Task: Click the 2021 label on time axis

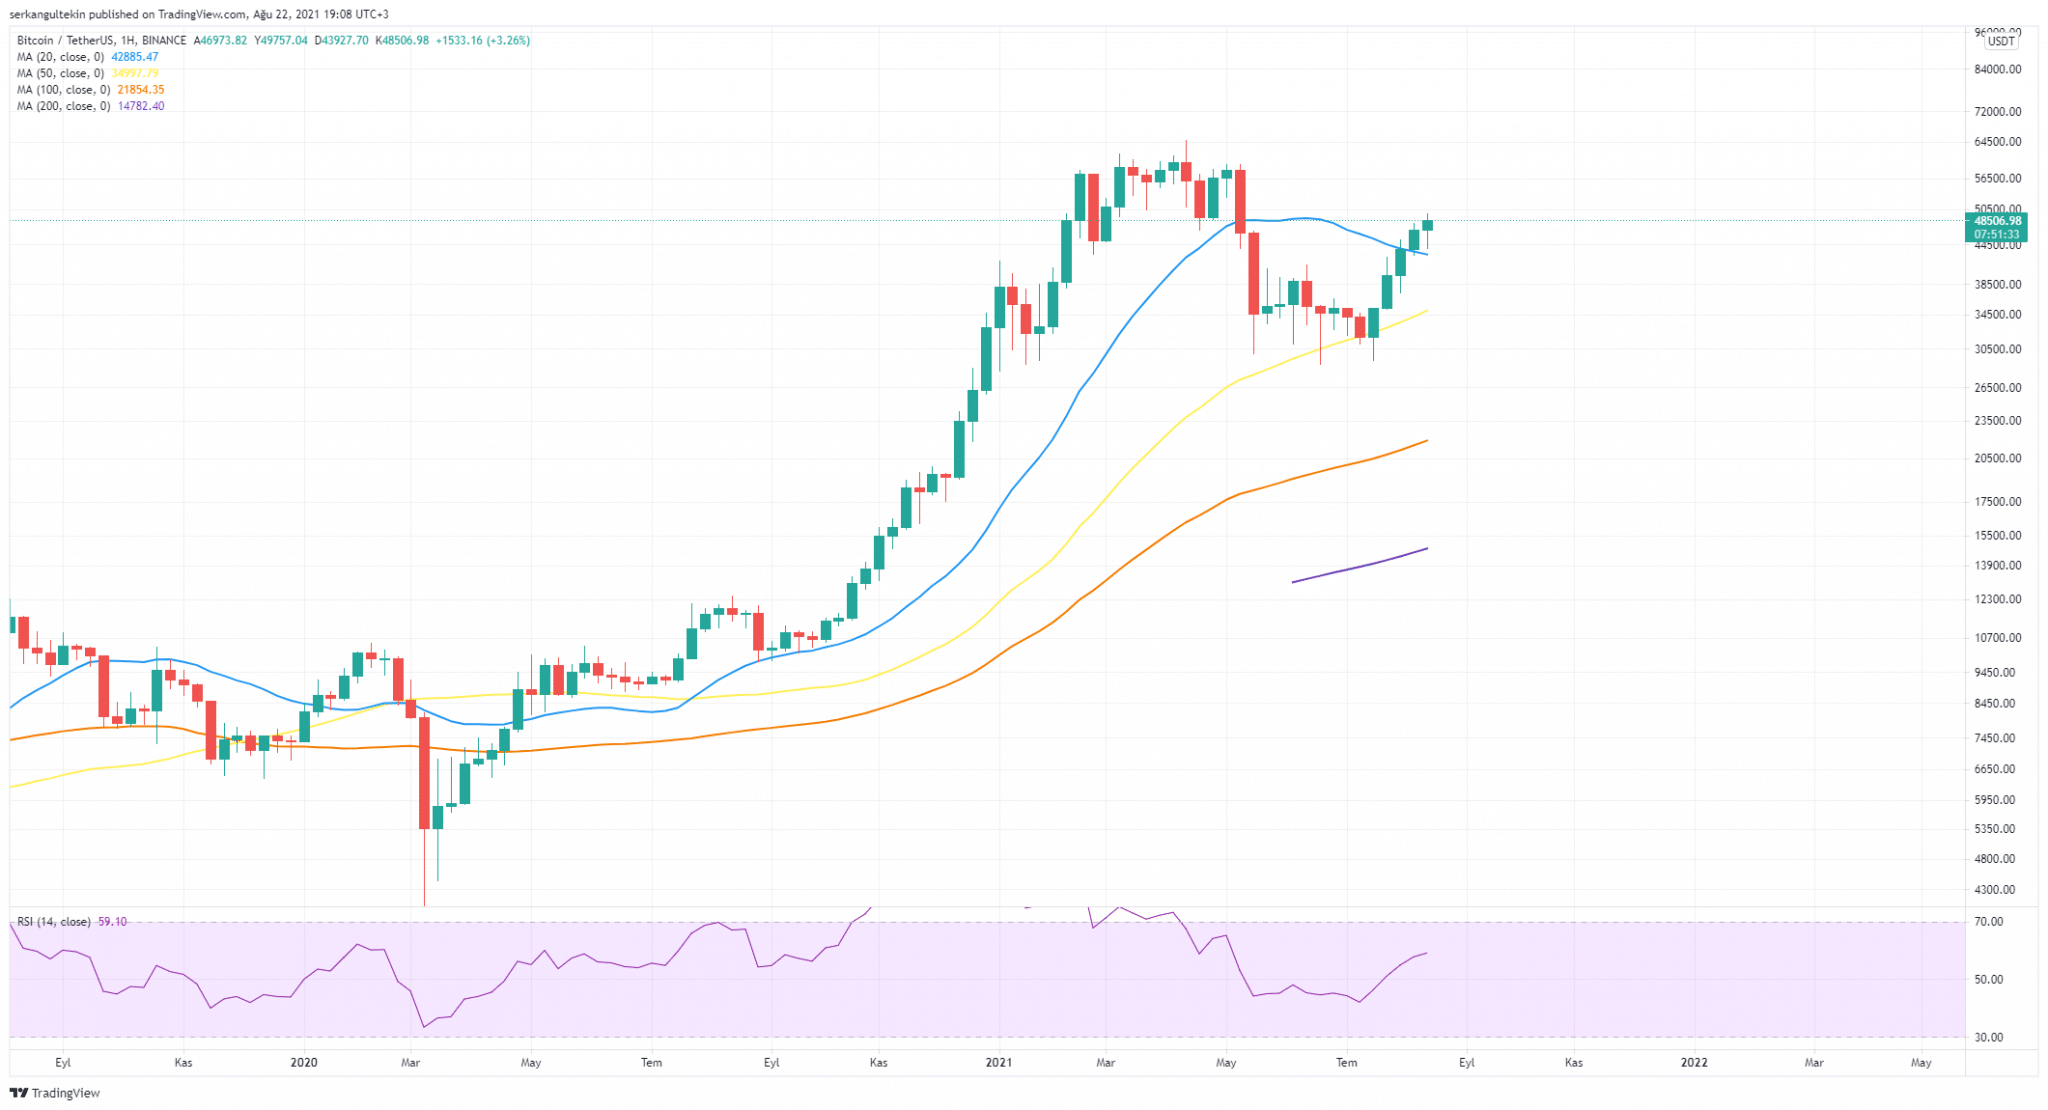Action: pyautogui.click(x=998, y=1062)
